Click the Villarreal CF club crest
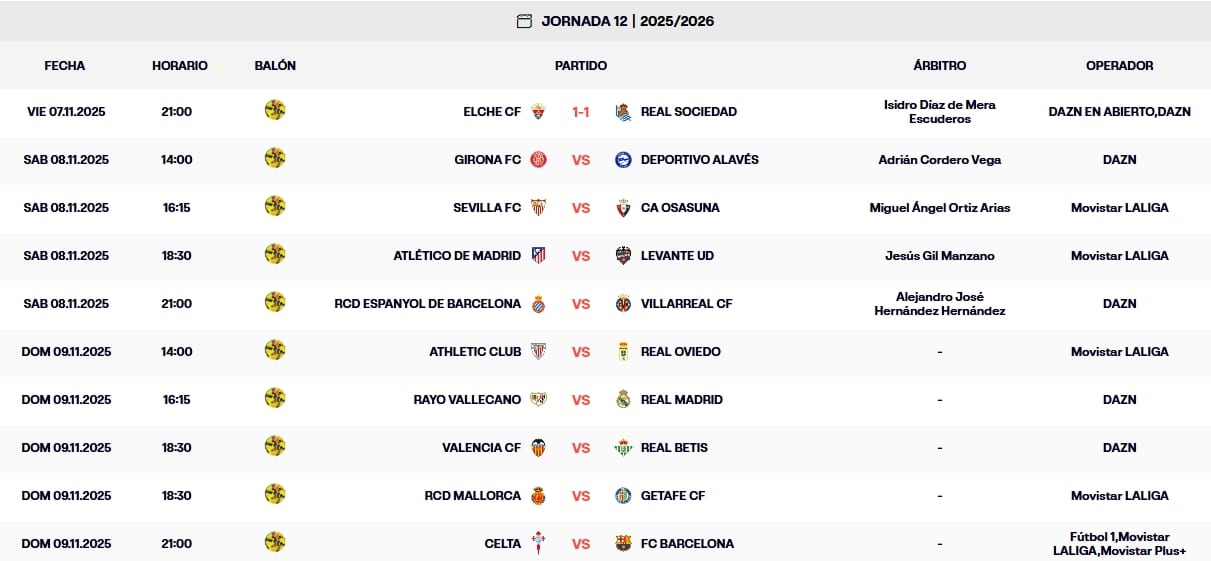1211x561 pixels. click(x=623, y=304)
